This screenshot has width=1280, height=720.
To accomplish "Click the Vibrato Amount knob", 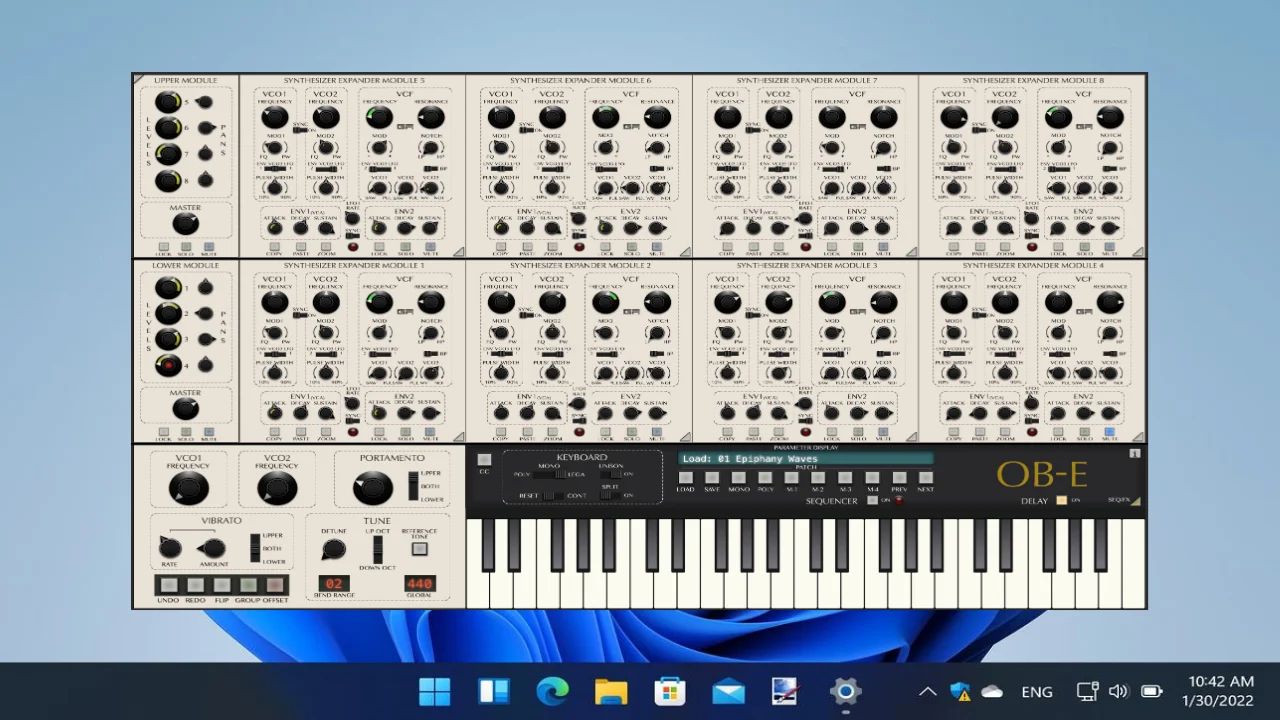I will pyautogui.click(x=212, y=548).
